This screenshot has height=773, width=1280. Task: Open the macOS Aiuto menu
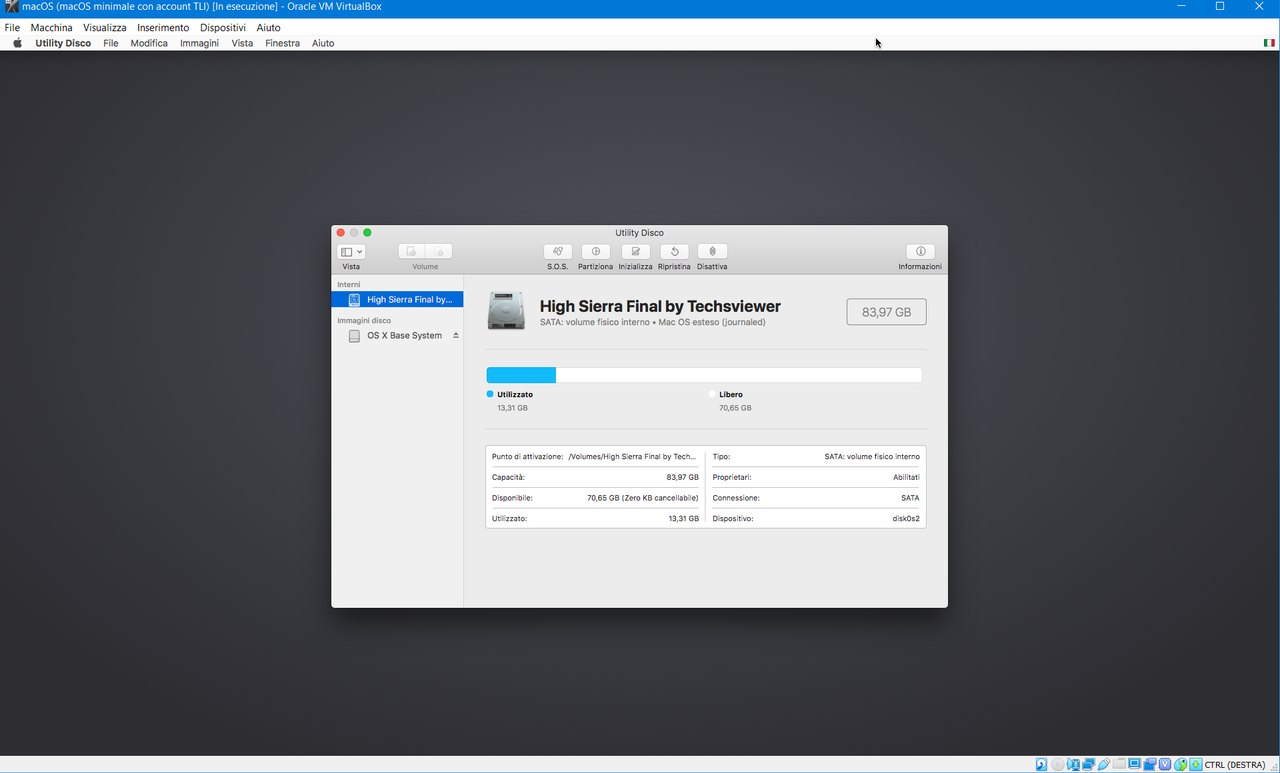(323, 43)
